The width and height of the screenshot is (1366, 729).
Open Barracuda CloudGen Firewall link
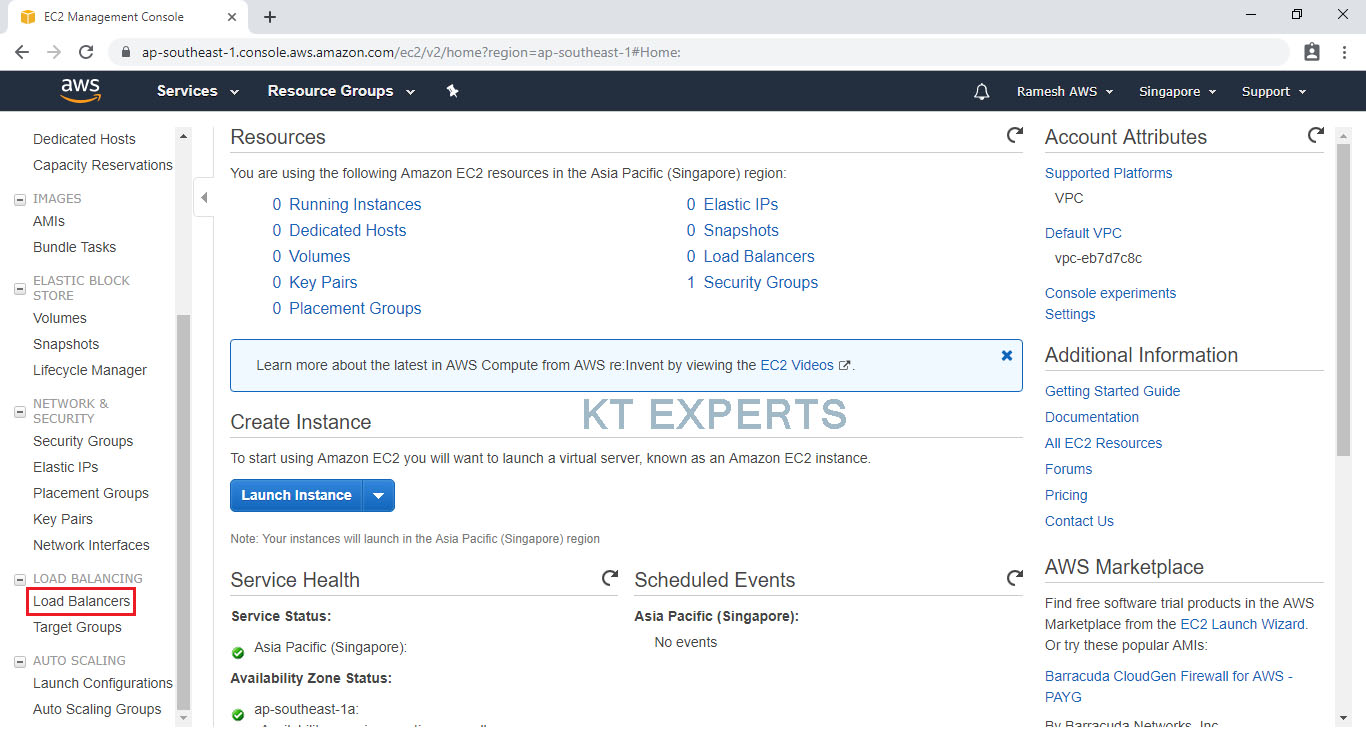point(1169,686)
